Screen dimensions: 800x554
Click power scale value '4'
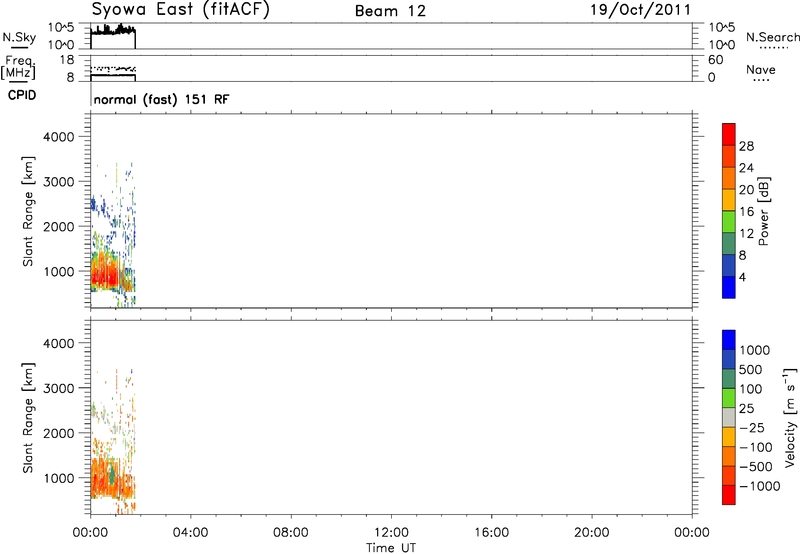742,277
